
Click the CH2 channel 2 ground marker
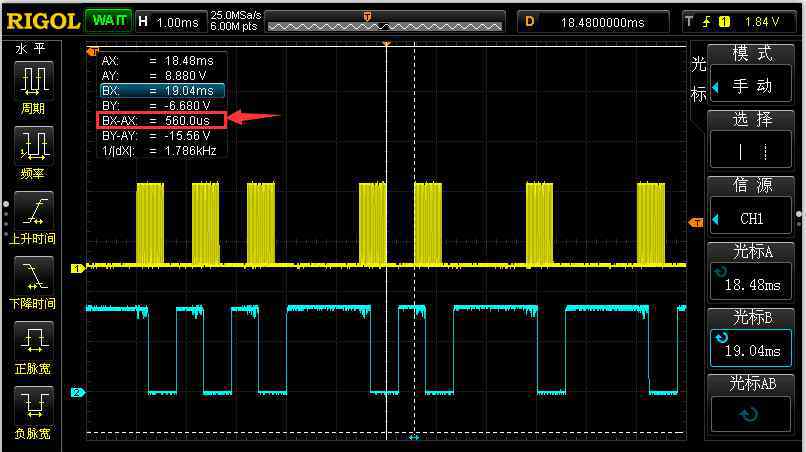point(77,392)
